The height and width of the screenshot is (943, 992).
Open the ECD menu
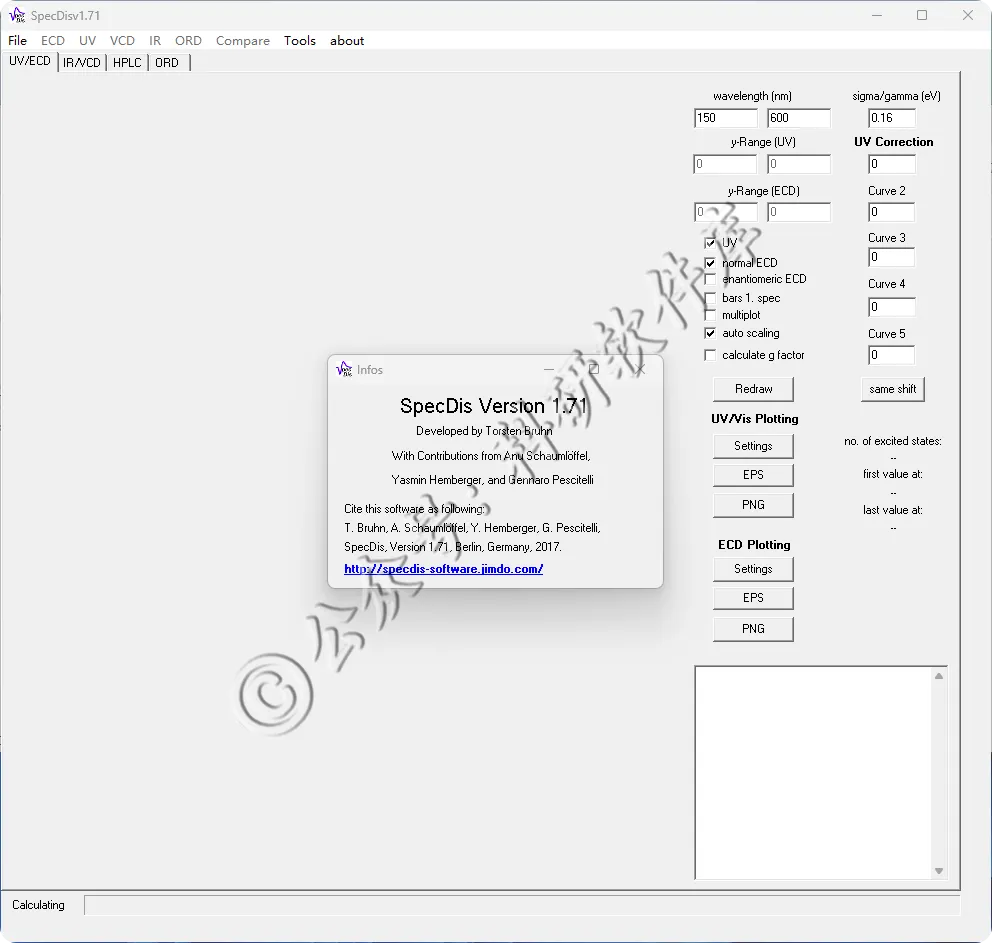[53, 40]
